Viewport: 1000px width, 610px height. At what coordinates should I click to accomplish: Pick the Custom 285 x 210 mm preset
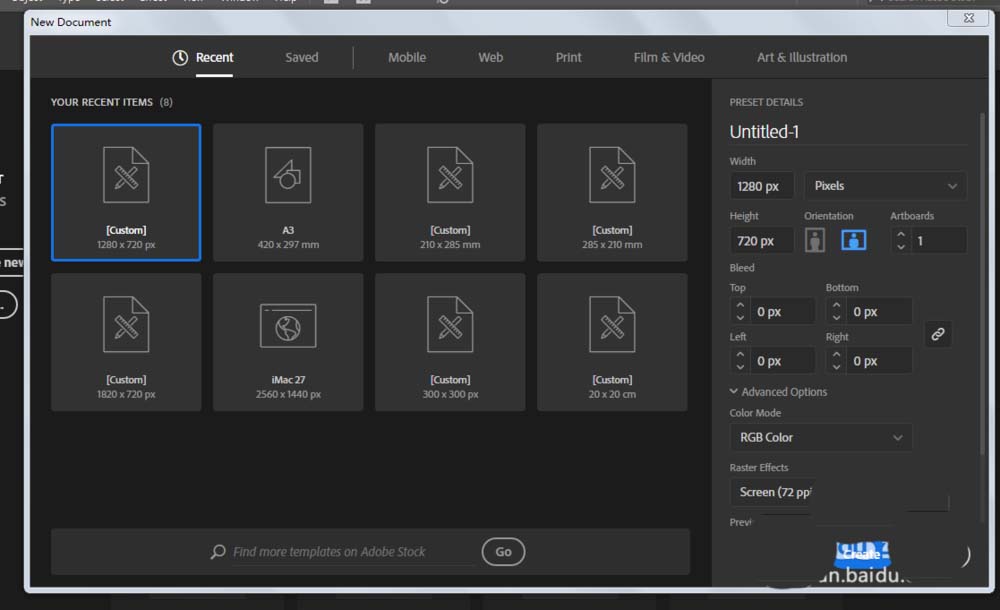point(612,192)
